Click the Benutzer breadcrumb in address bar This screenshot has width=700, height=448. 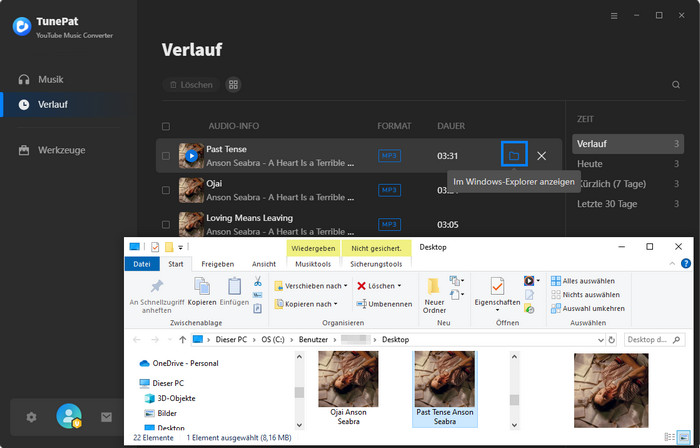tap(313, 340)
